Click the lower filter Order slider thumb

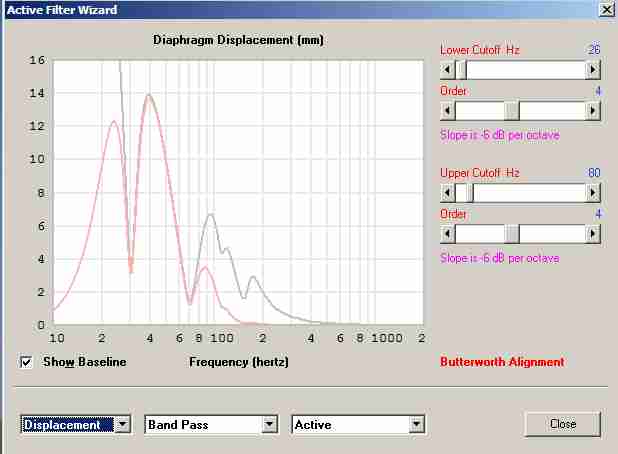[x=512, y=111]
